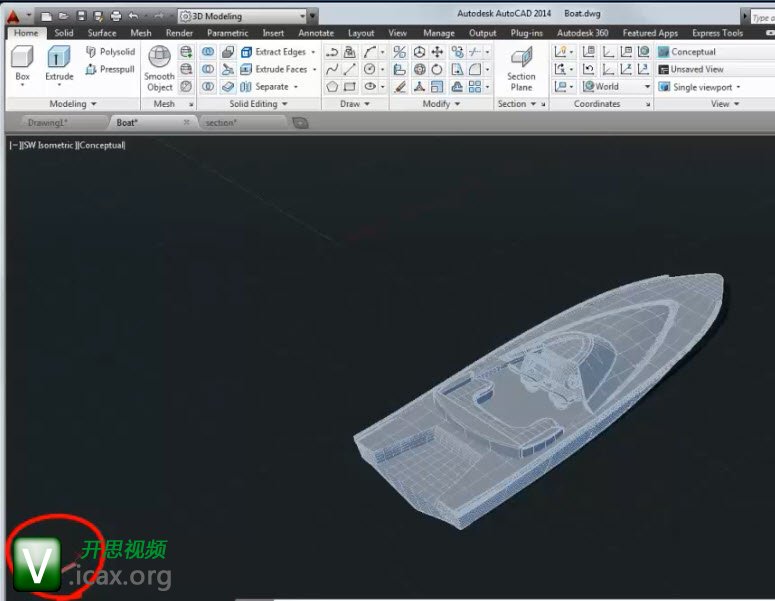Switch to the section* drawing tab
Image resolution: width=775 pixels, height=601 pixels.
[221, 122]
